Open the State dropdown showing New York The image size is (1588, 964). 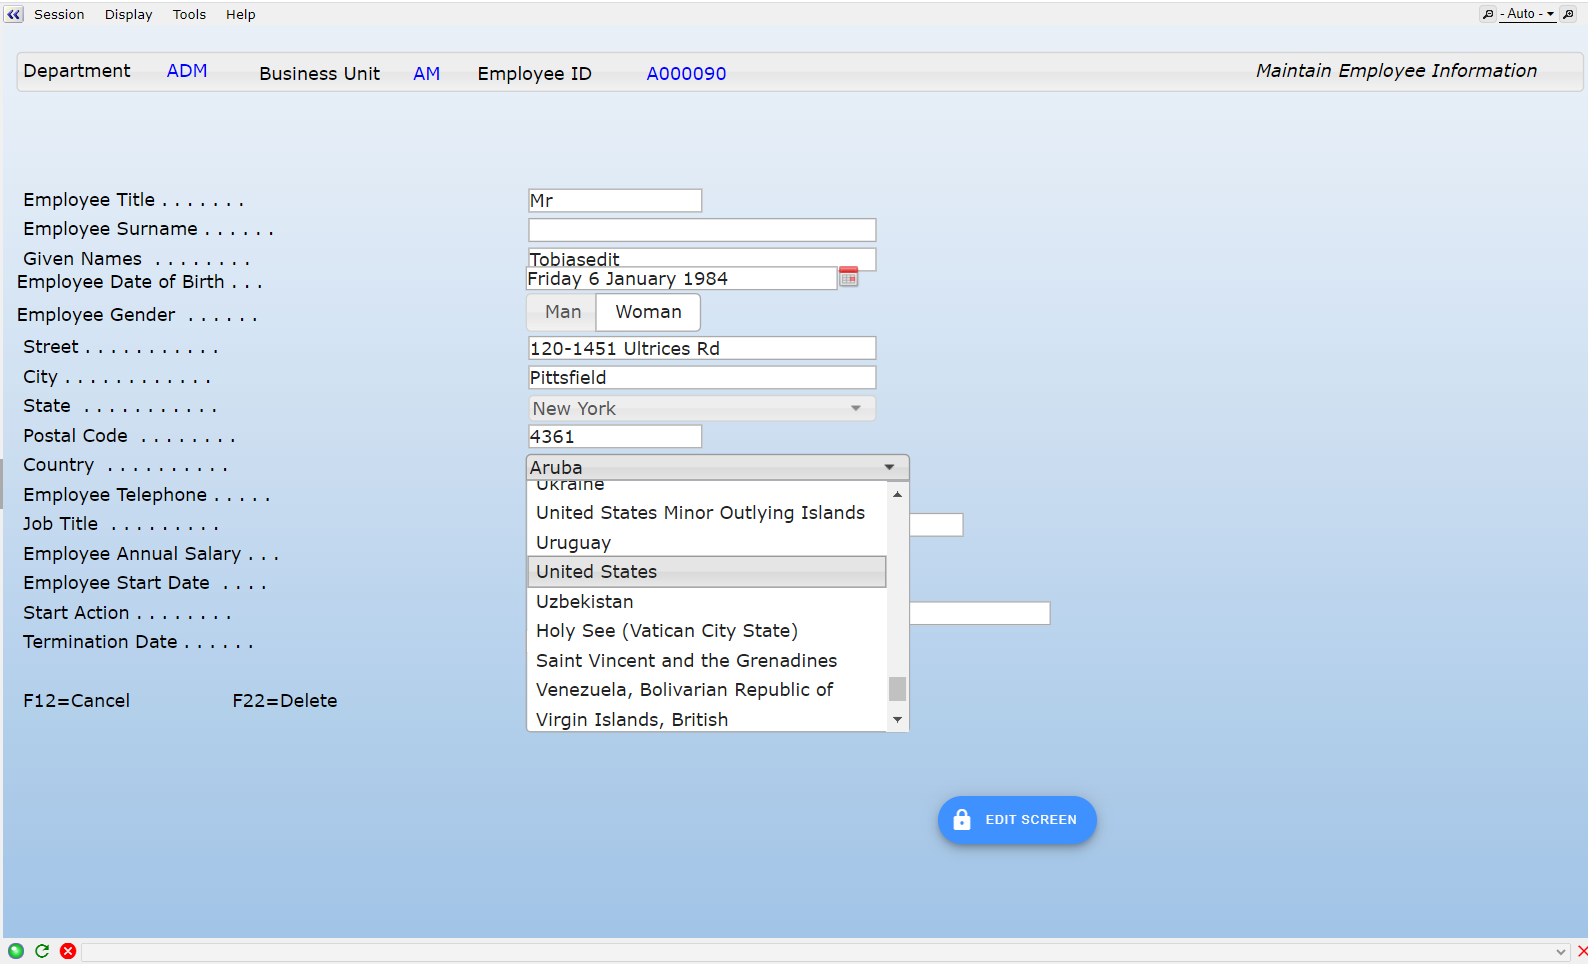[701, 408]
